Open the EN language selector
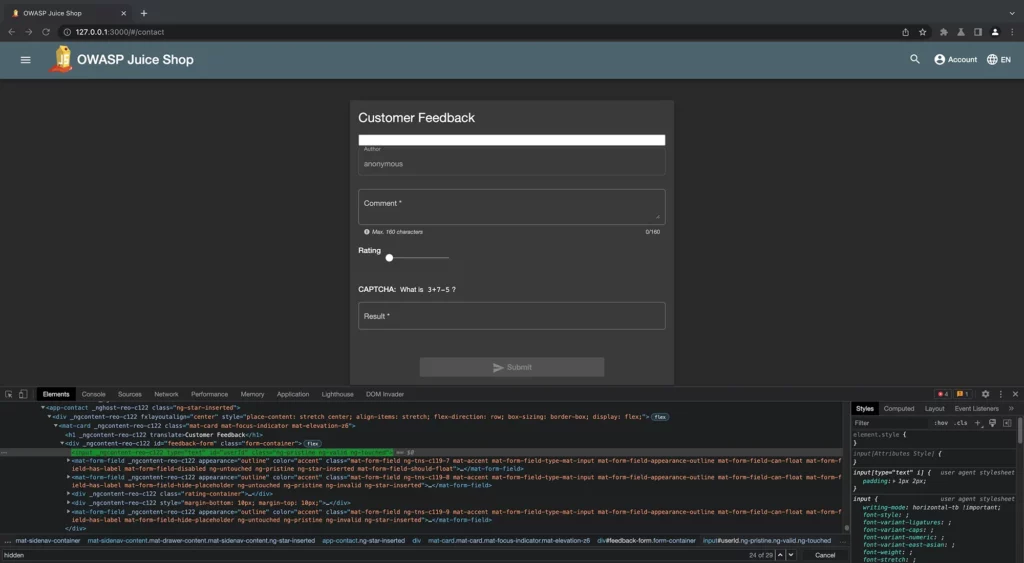Image resolution: width=1024 pixels, height=563 pixels. pos(999,59)
